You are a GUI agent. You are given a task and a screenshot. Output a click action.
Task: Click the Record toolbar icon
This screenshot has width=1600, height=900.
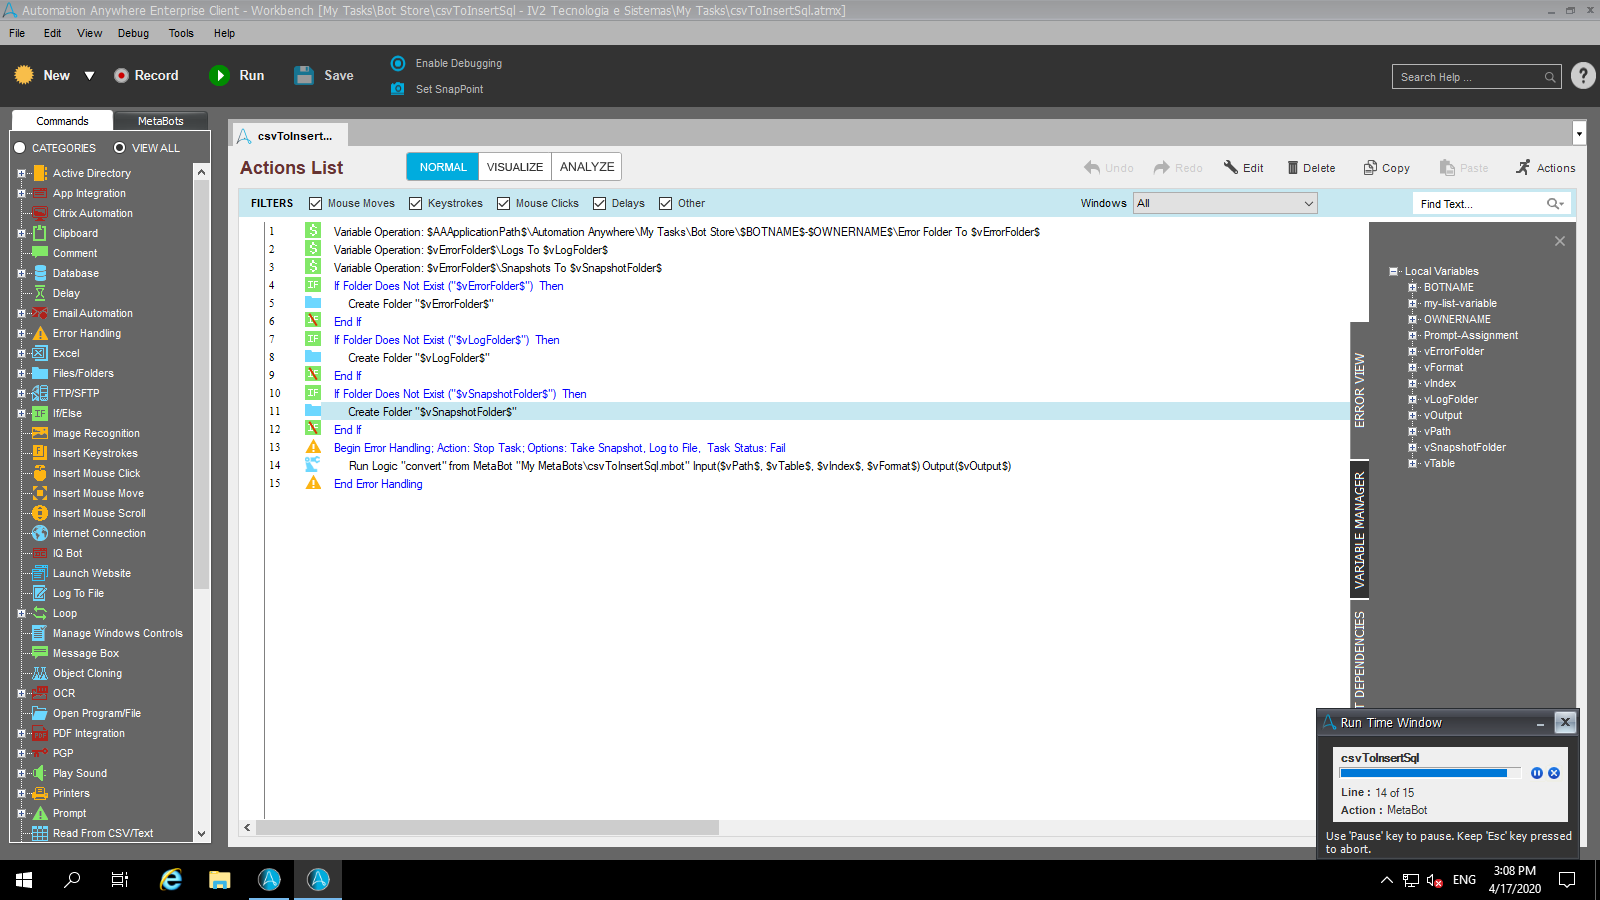[121, 75]
